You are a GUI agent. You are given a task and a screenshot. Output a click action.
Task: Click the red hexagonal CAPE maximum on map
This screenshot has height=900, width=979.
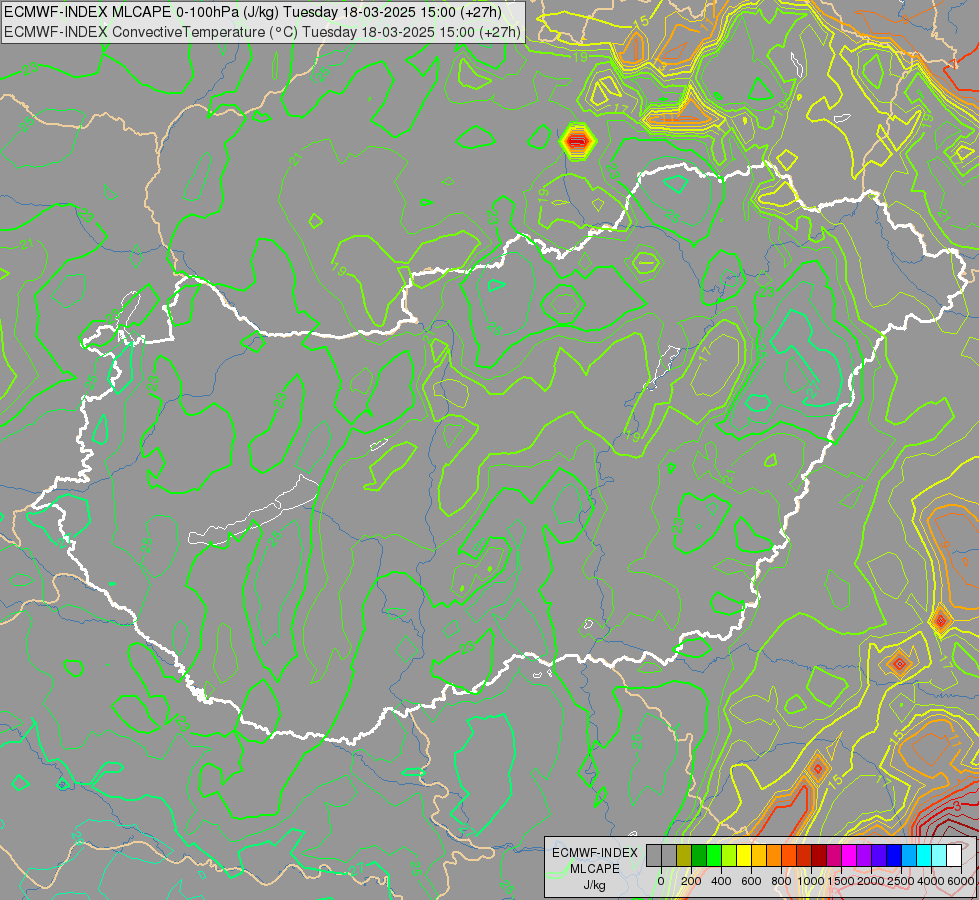tap(578, 142)
